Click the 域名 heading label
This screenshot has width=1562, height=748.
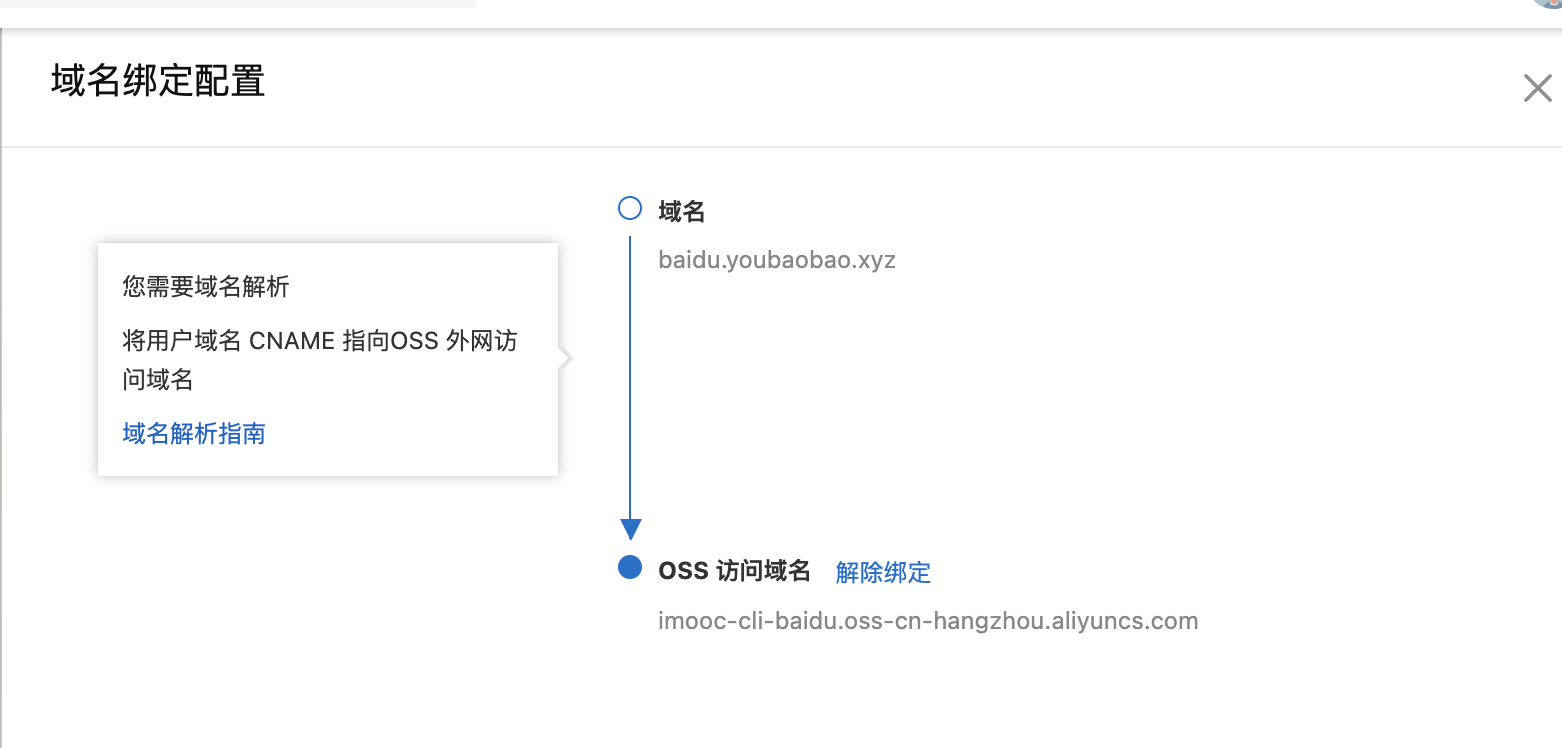pyautogui.click(x=682, y=211)
